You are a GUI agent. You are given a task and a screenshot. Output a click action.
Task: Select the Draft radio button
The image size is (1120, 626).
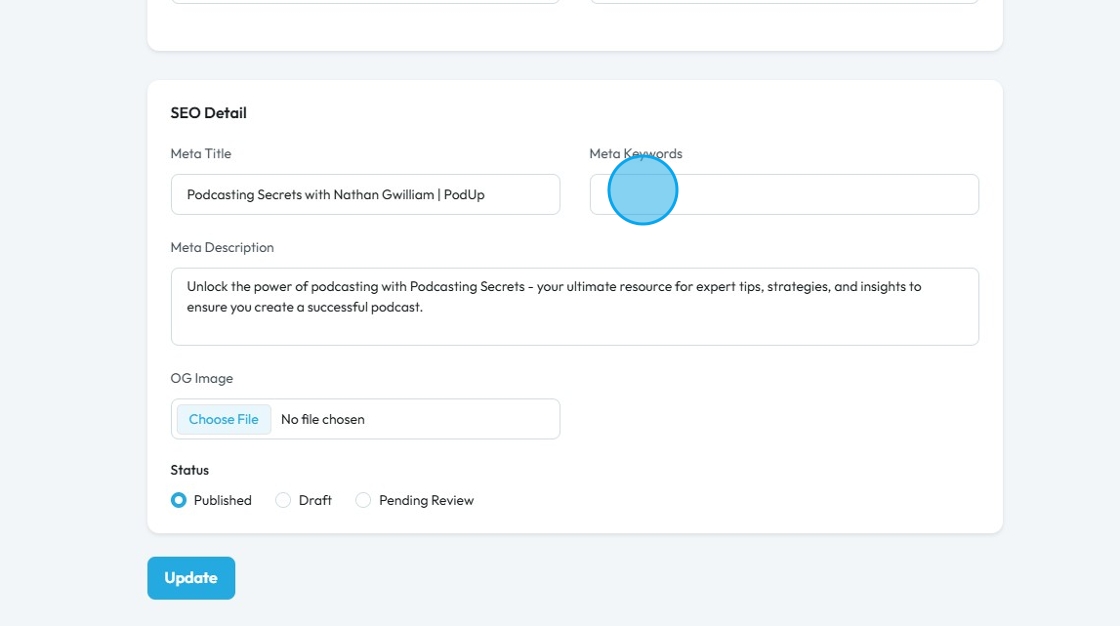click(283, 500)
